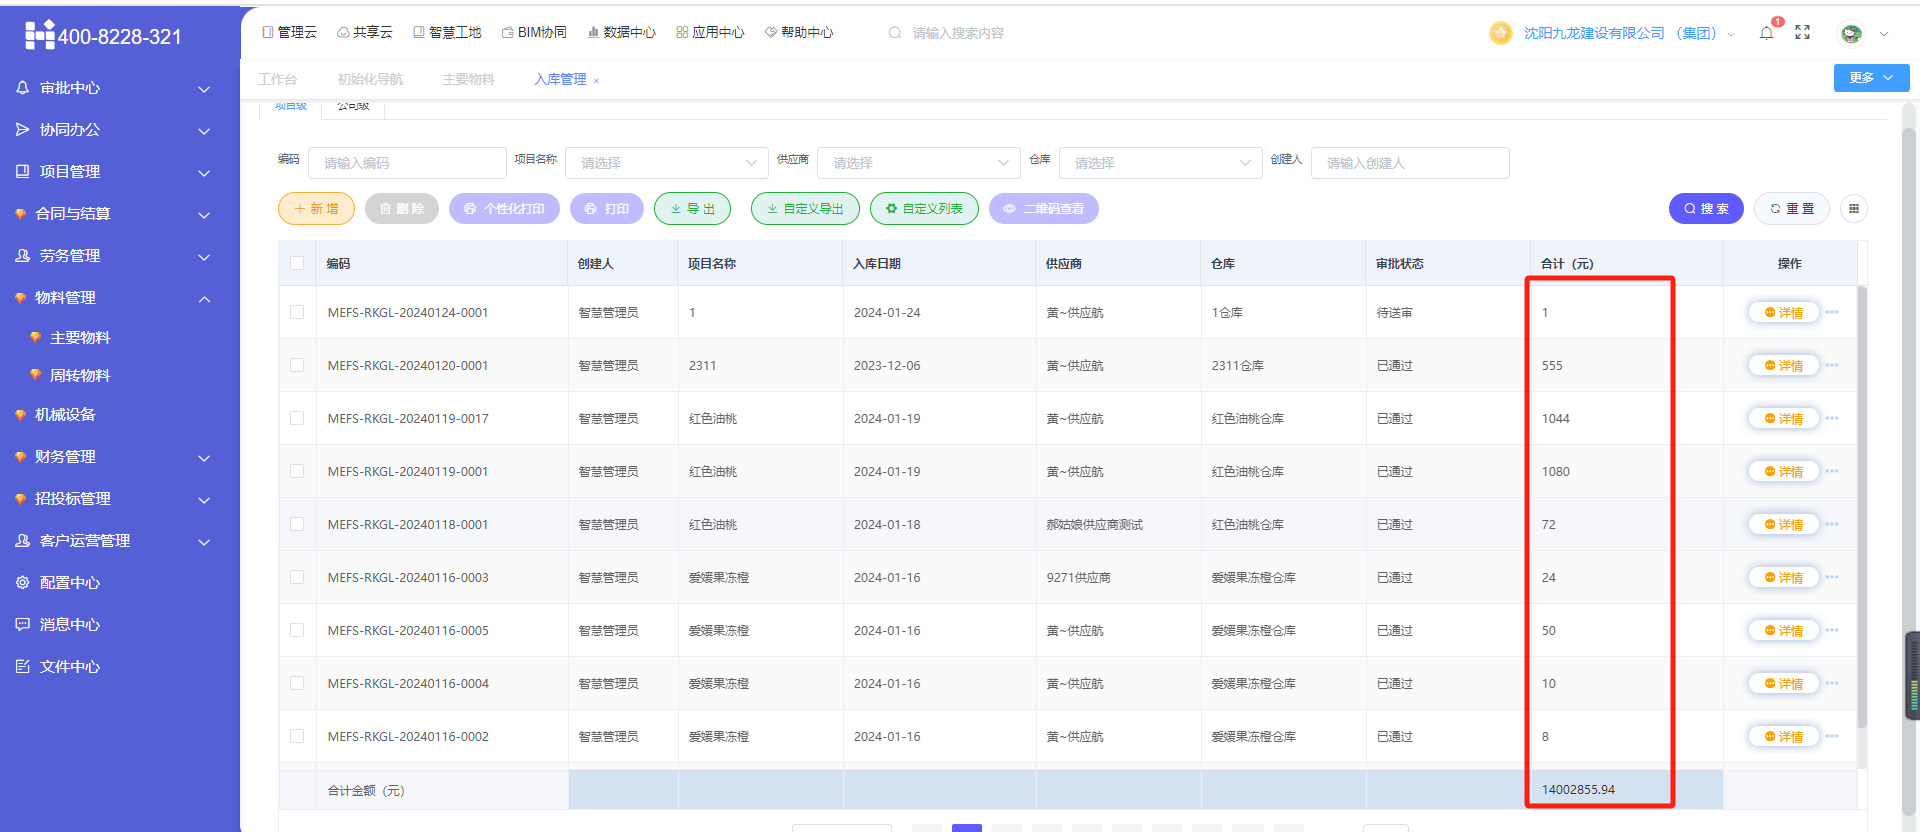1920x832 pixels.
Task: Click the column settings grid icon
Action: pos(1854,209)
